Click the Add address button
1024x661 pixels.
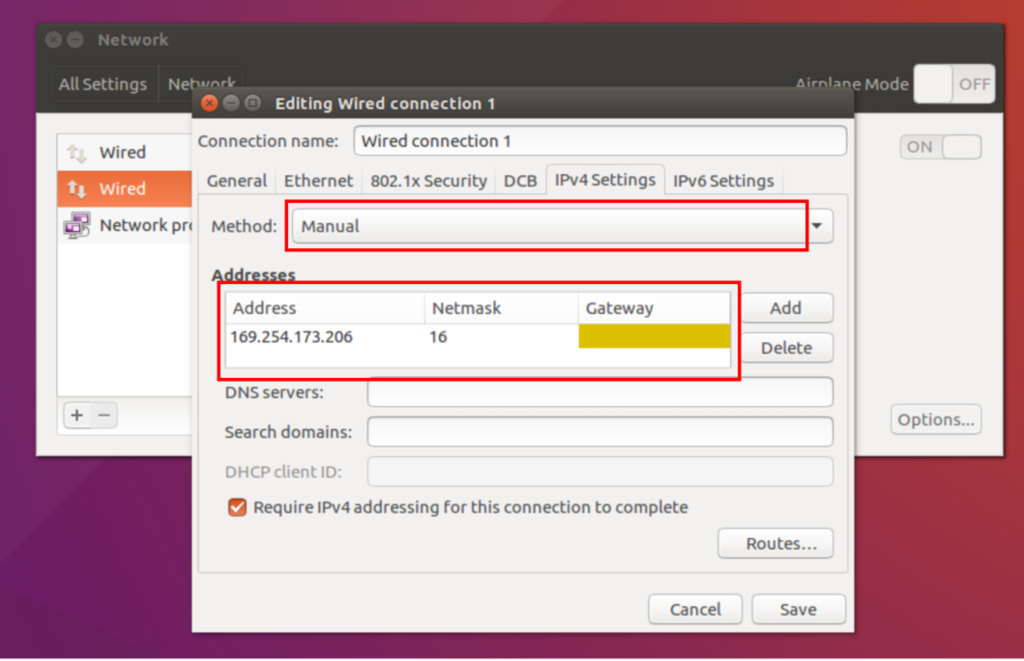(x=786, y=308)
